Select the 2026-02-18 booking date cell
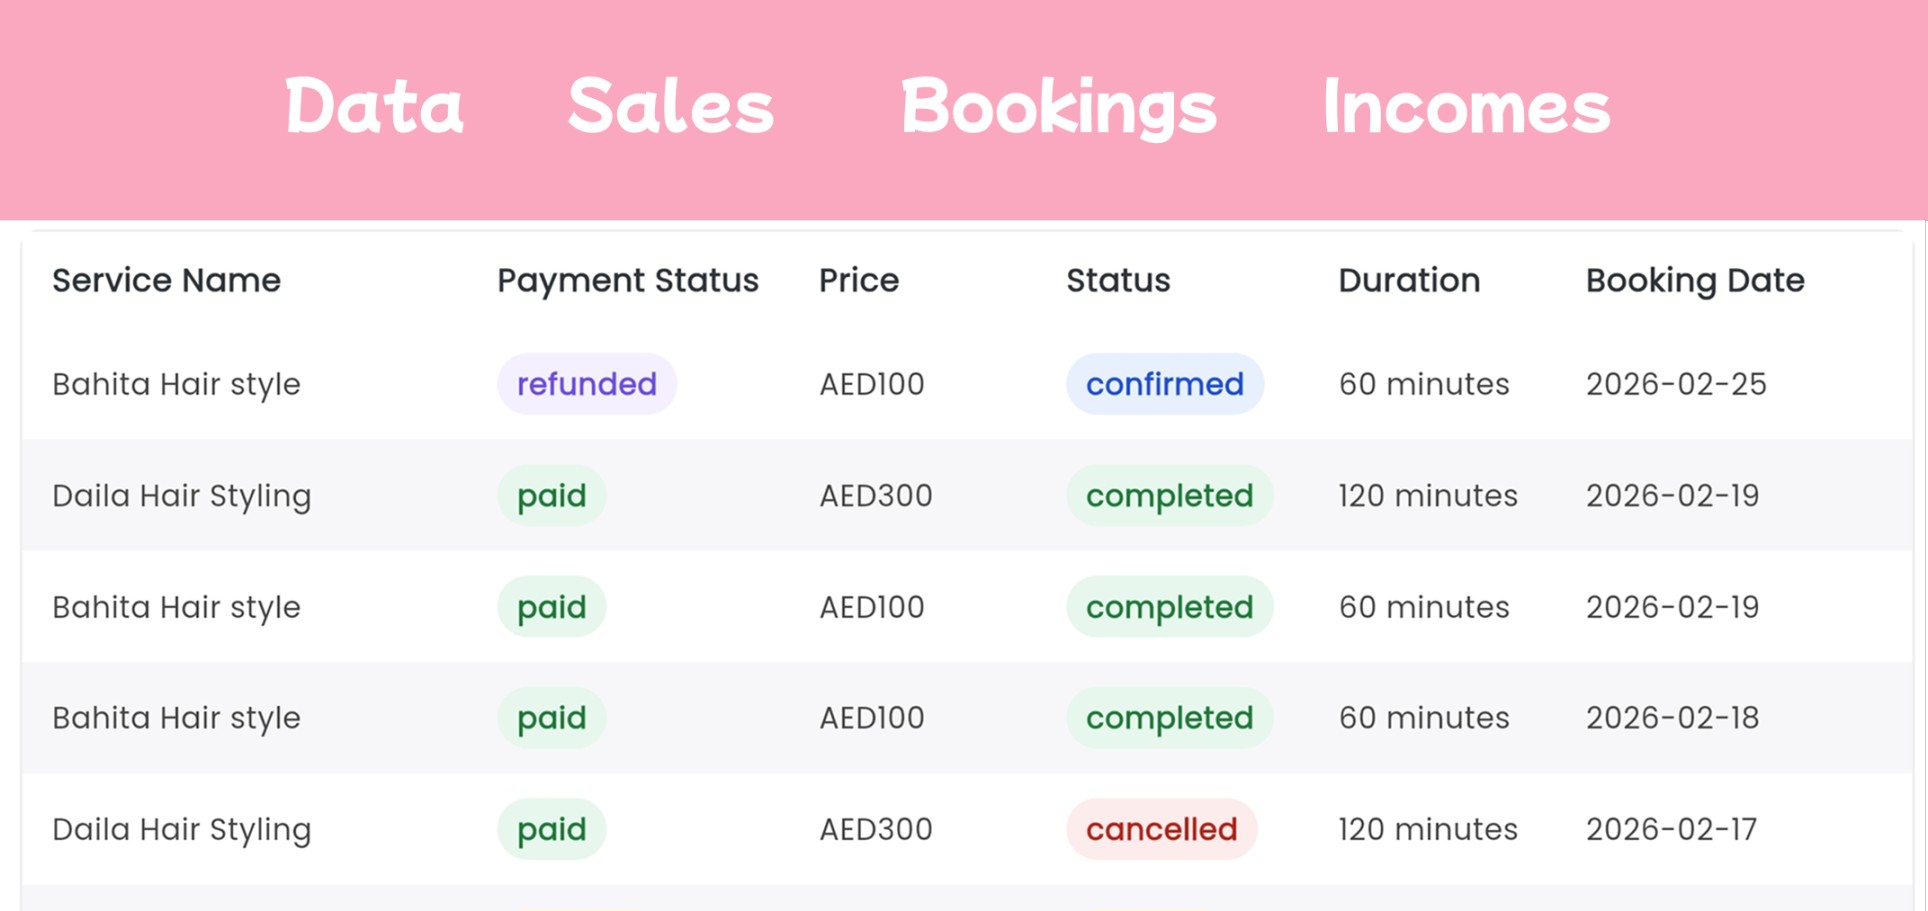This screenshot has width=1928, height=911. 1672,718
